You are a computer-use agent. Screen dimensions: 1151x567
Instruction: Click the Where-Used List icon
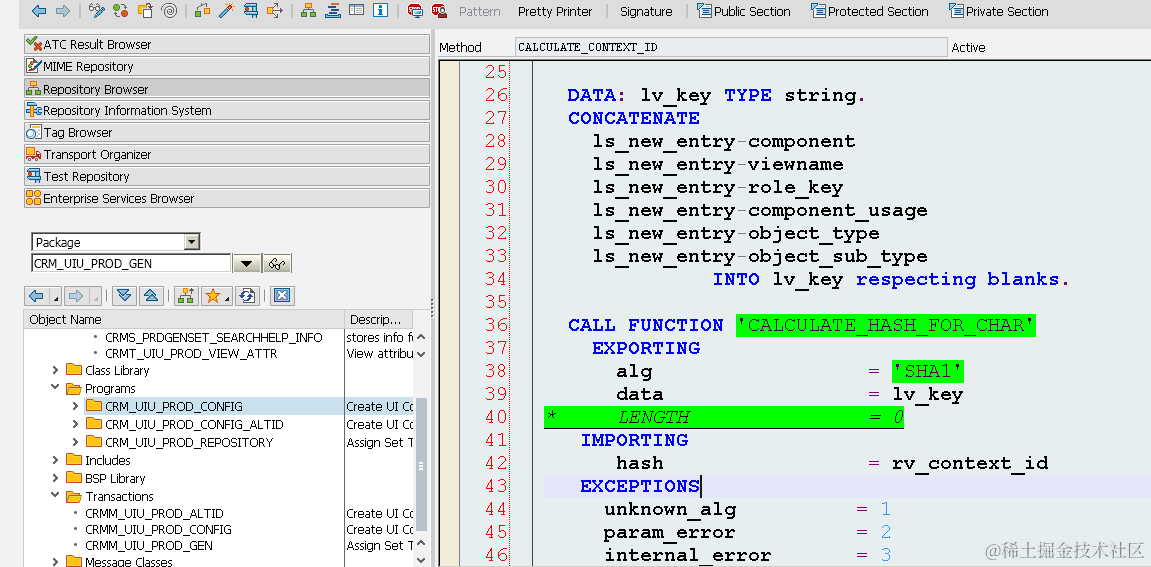tap(275, 11)
